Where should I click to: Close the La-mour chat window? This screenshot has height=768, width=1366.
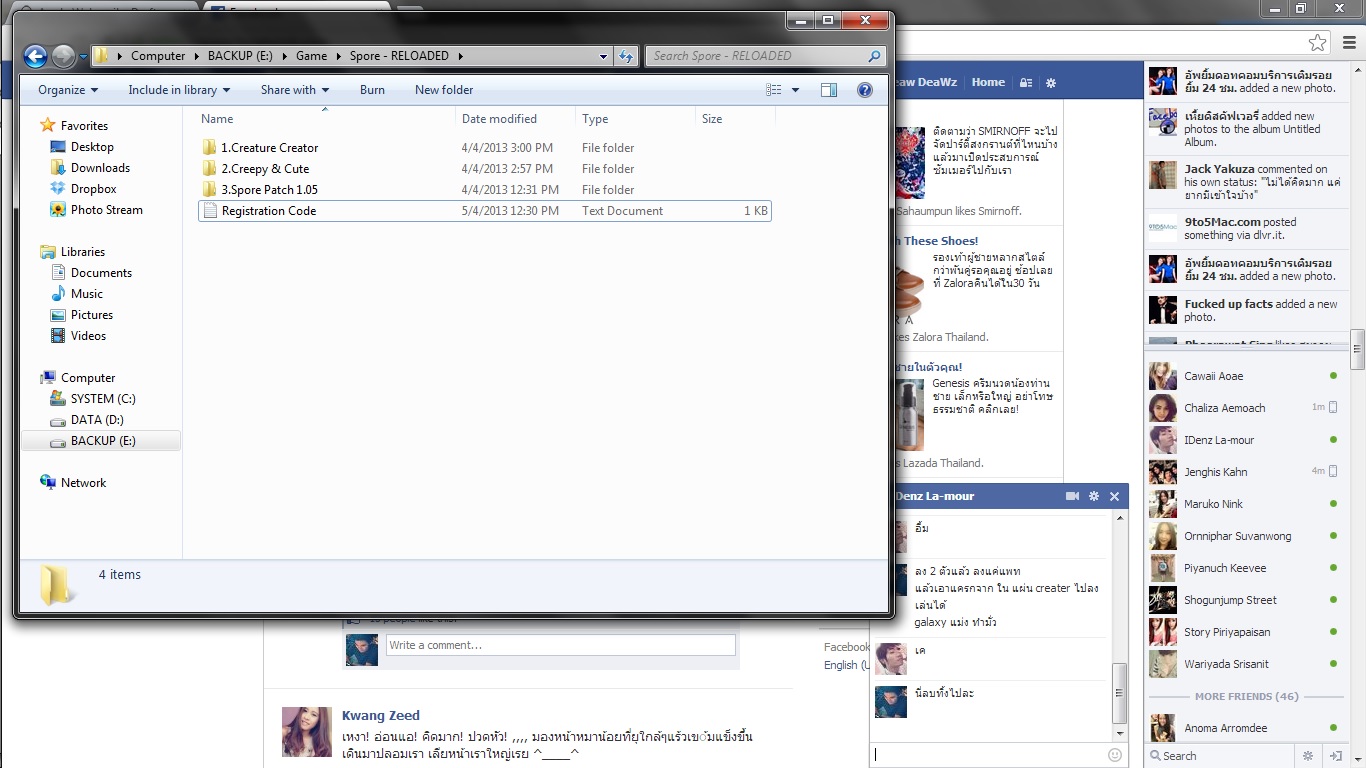point(1115,496)
